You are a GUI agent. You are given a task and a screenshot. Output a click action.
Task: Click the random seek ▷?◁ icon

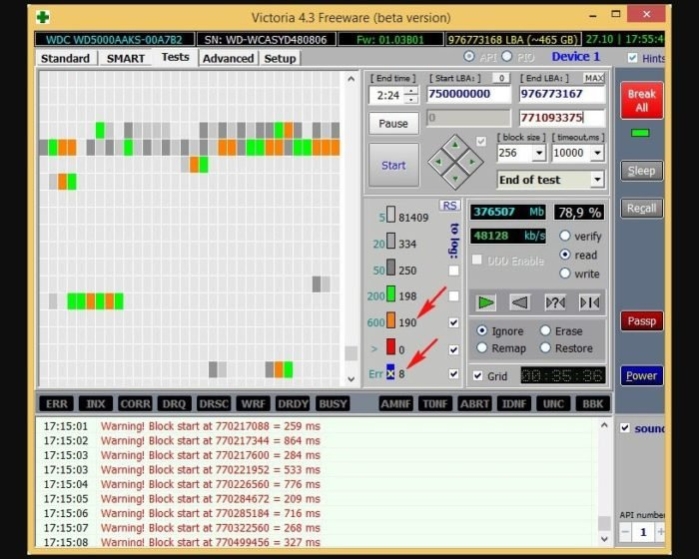(555, 303)
